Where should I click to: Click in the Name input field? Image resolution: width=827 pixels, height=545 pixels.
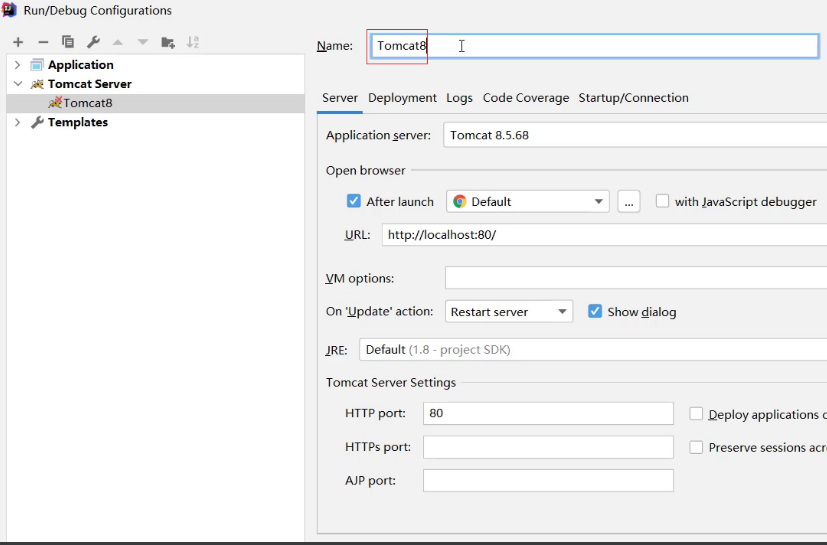[594, 46]
